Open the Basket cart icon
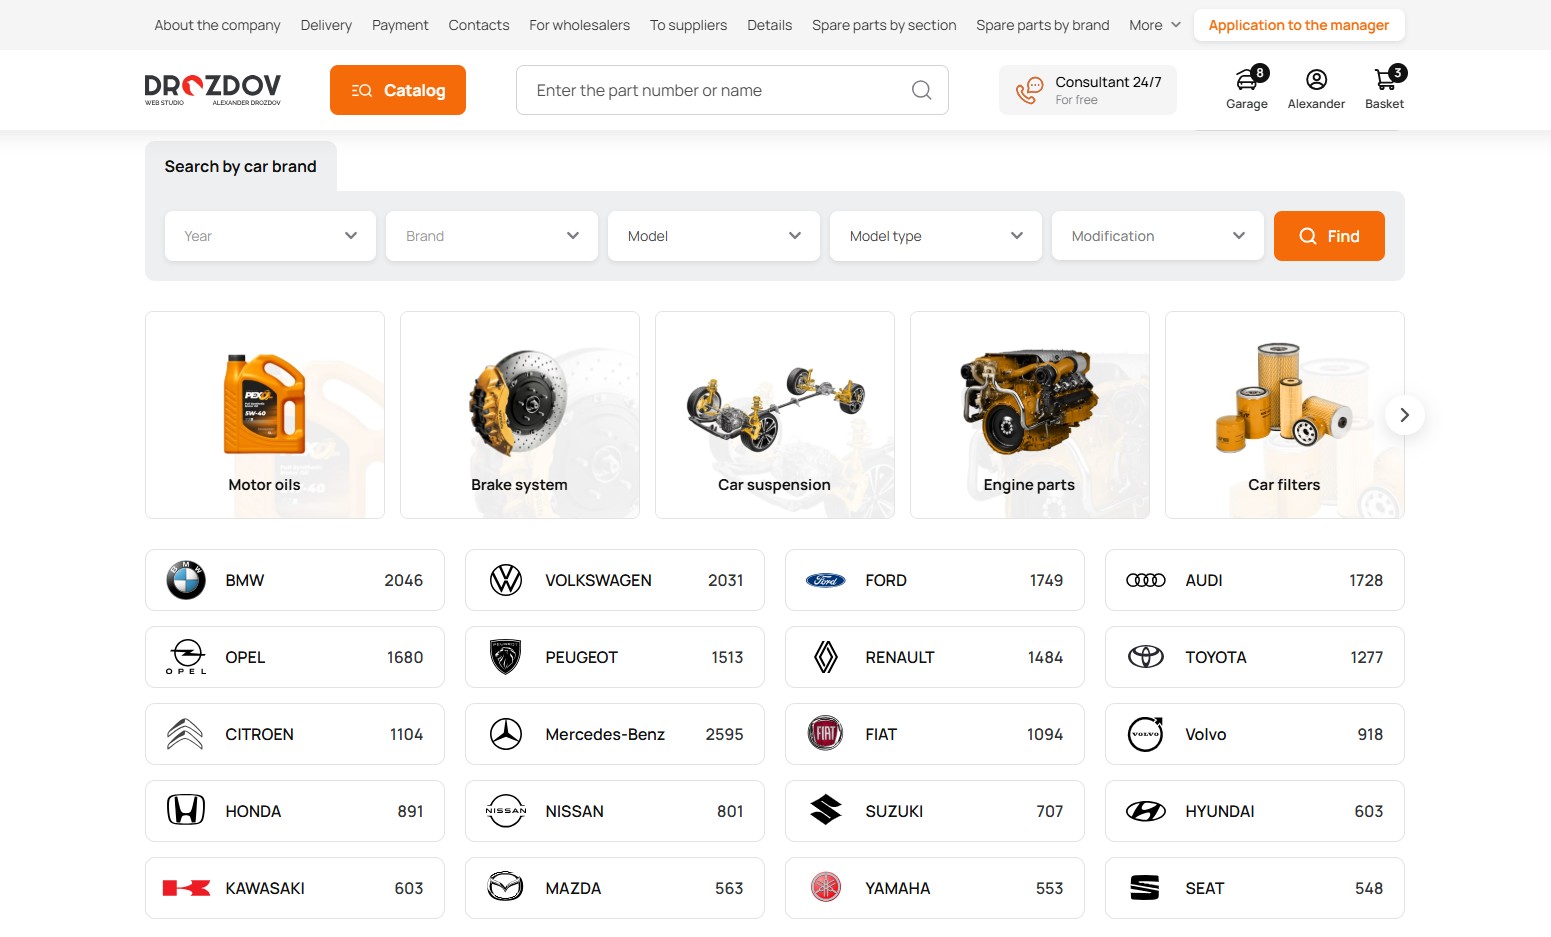1551x937 pixels. coord(1384,81)
